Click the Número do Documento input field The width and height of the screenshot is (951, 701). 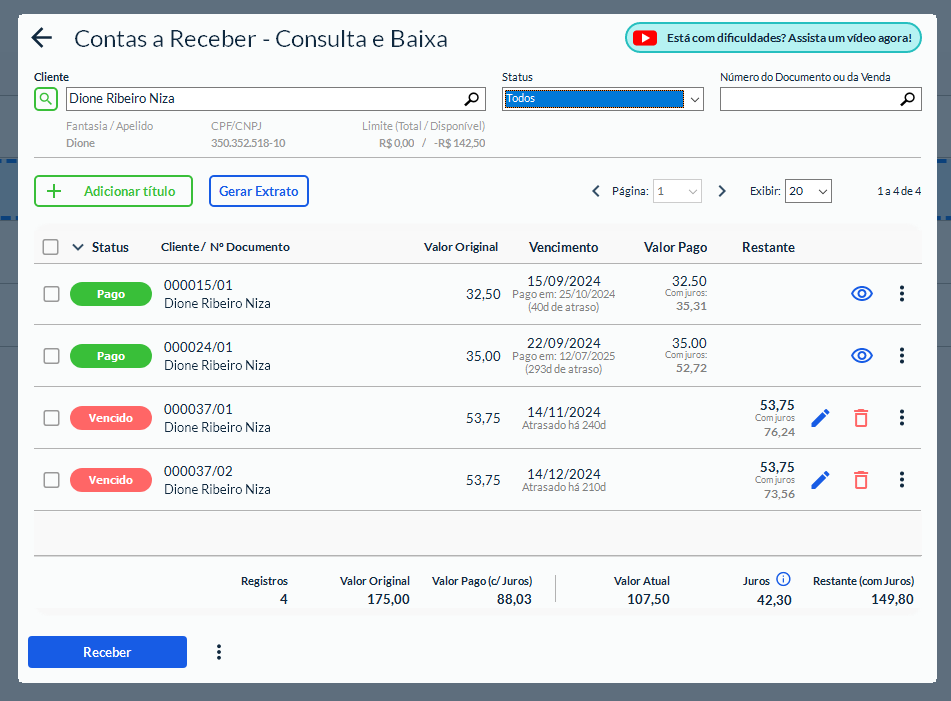click(x=808, y=99)
